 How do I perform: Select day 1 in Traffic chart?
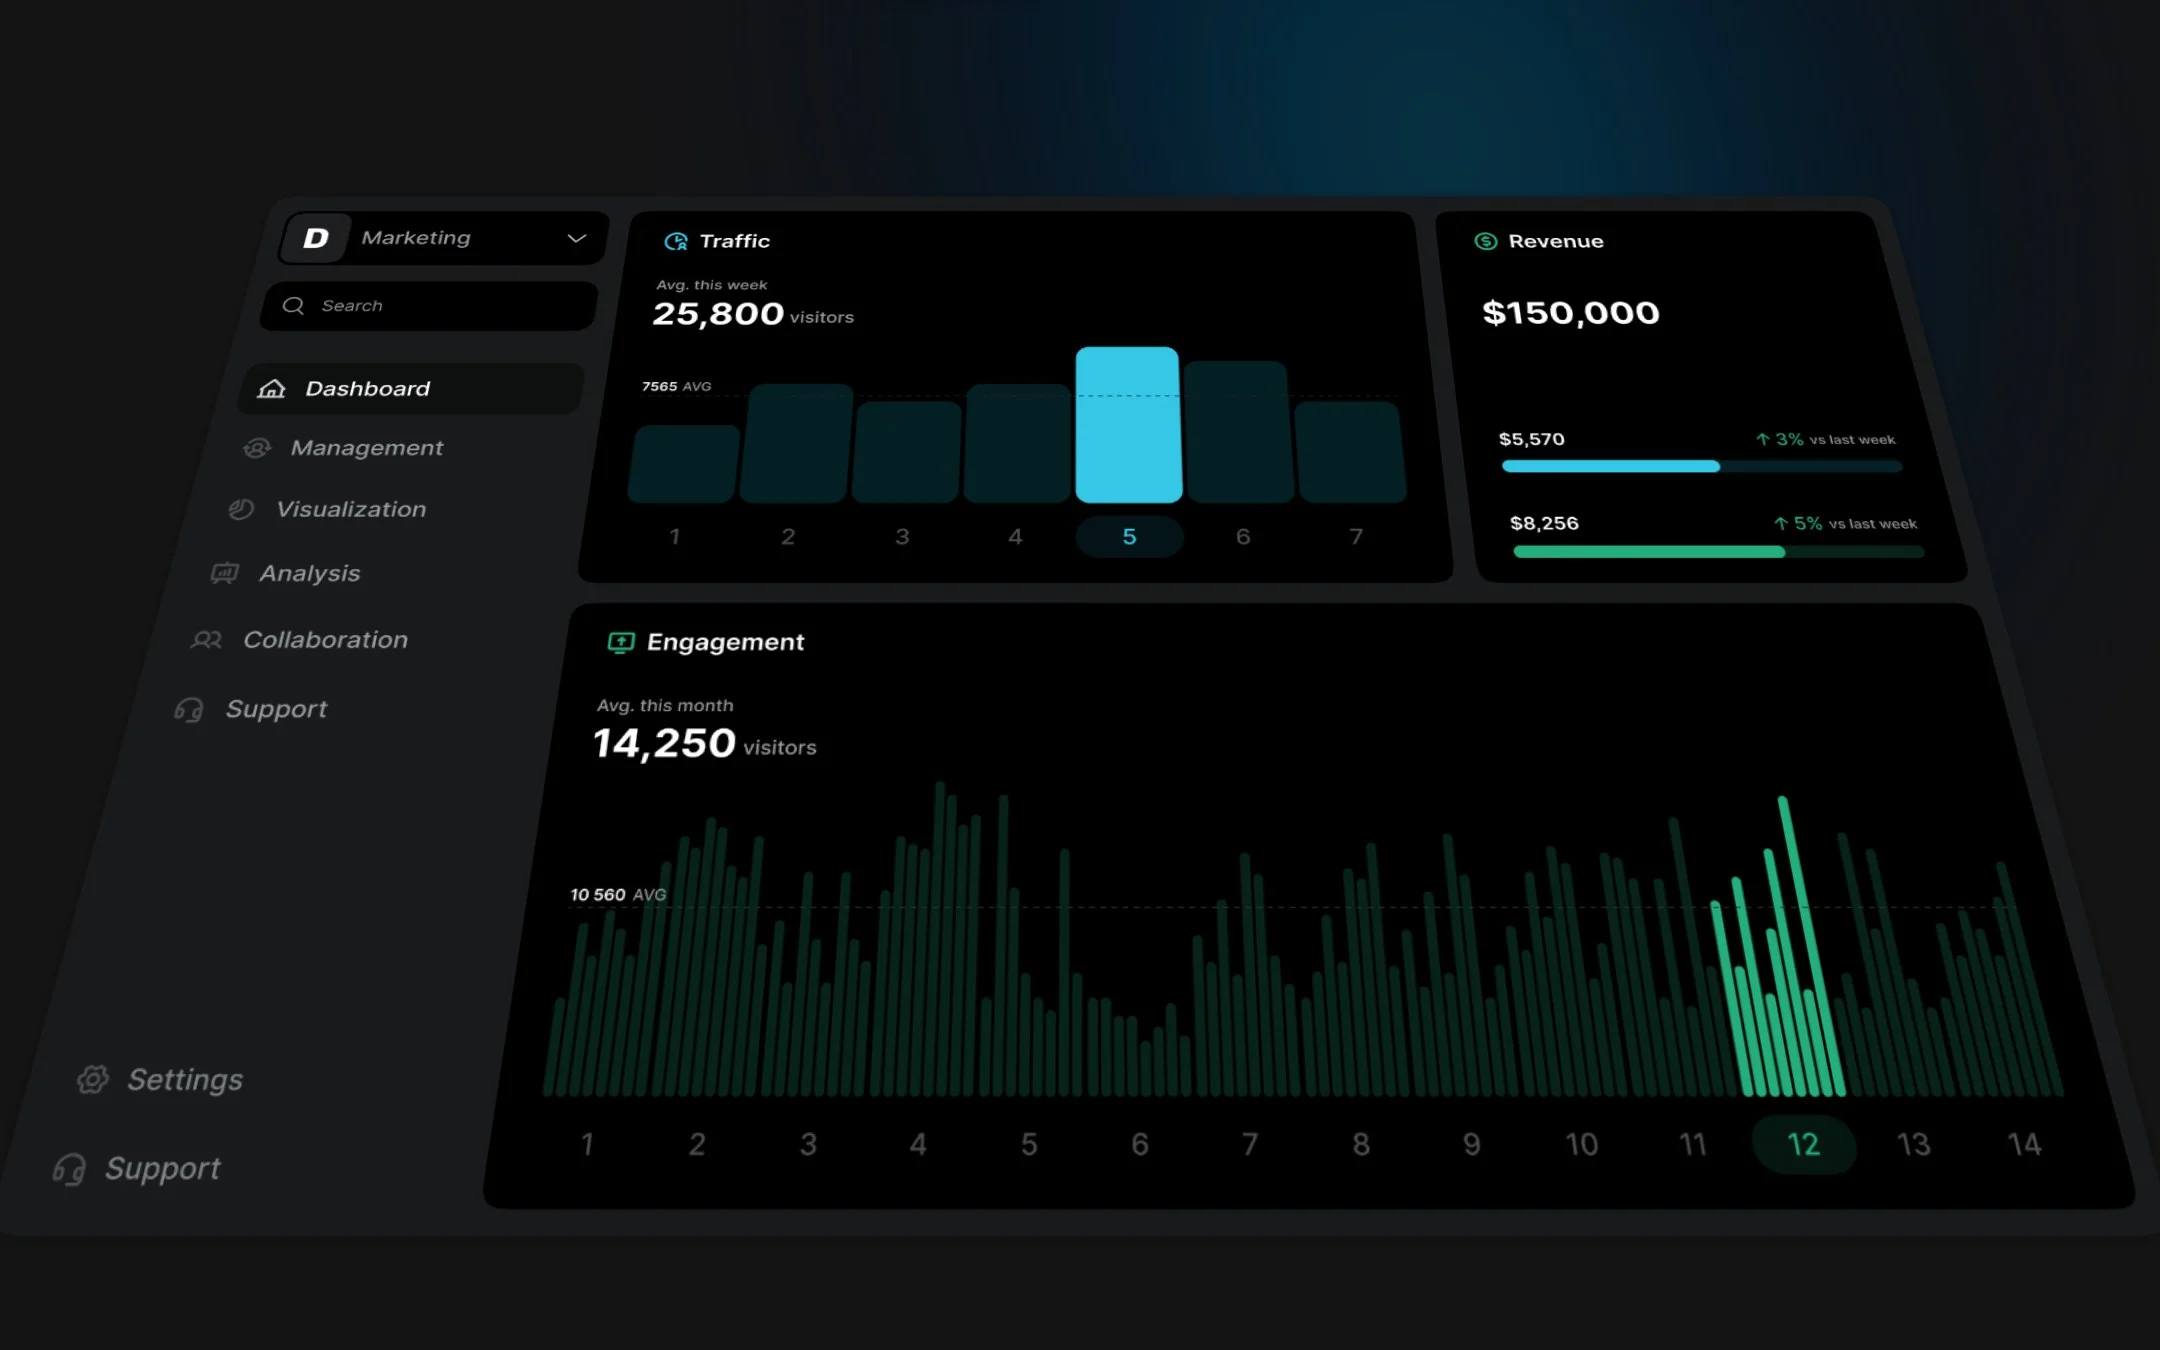[x=675, y=537]
